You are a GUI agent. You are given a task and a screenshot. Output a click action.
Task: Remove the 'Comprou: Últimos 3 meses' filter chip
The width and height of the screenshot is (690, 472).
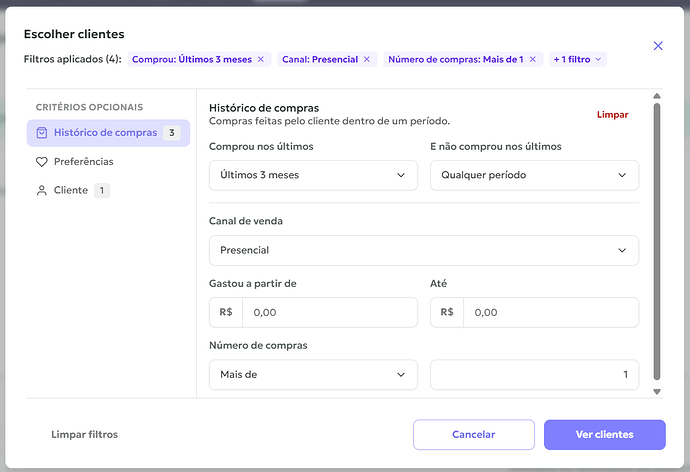point(261,59)
